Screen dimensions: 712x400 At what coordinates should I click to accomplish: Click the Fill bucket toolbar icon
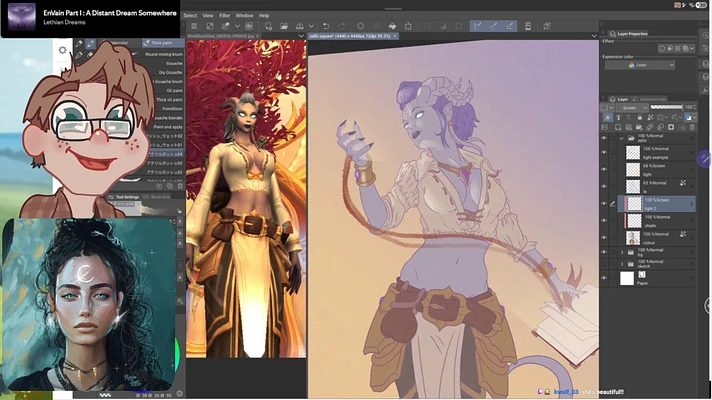tap(392, 26)
